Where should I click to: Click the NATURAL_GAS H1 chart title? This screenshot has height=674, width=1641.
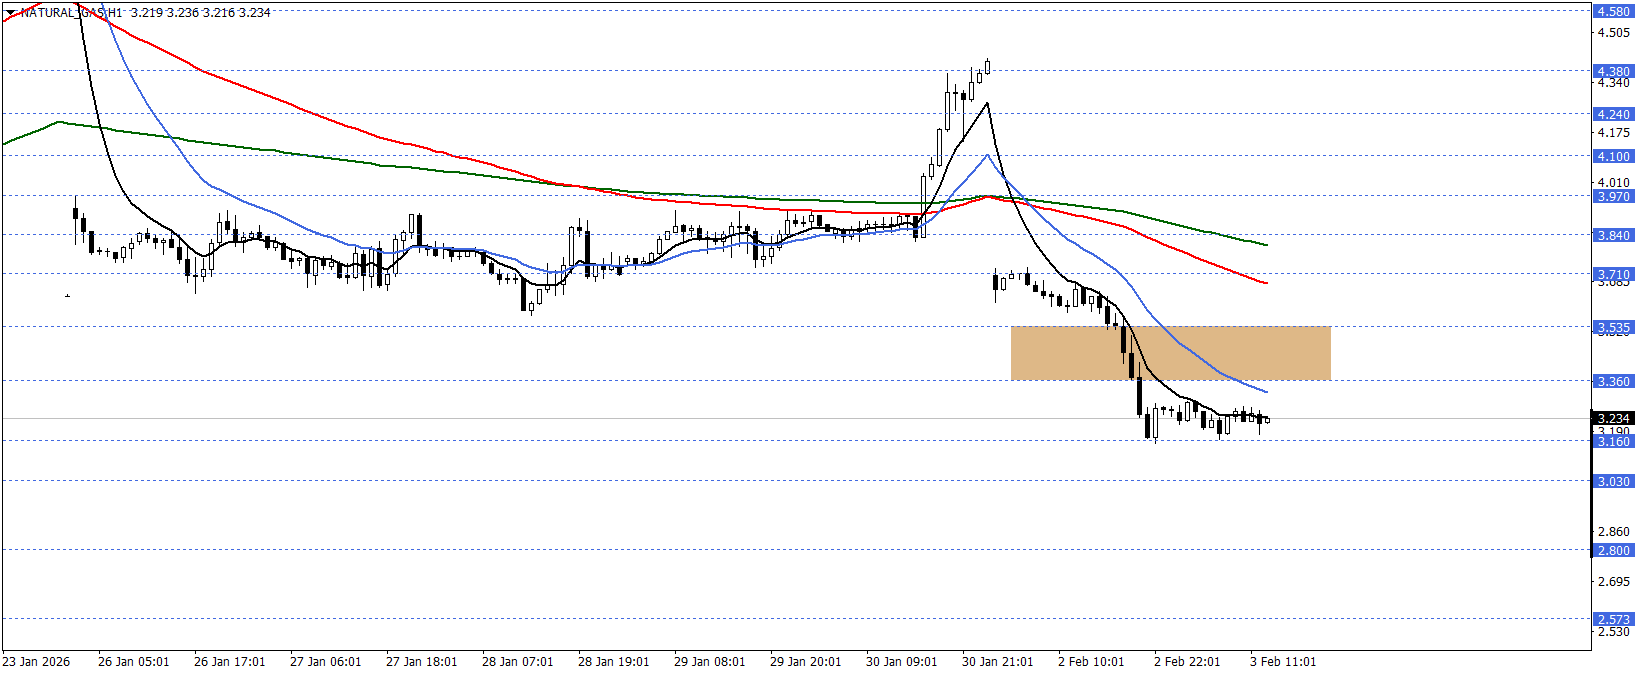(x=72, y=13)
